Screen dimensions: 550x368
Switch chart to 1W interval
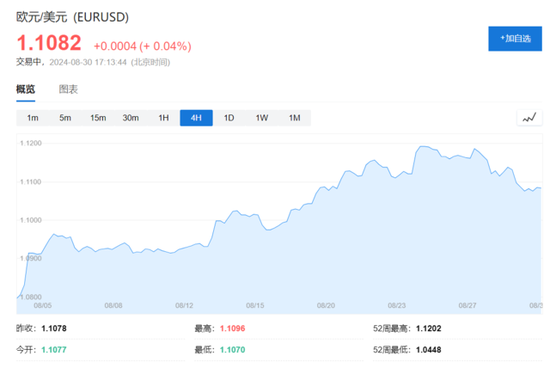[x=262, y=118]
